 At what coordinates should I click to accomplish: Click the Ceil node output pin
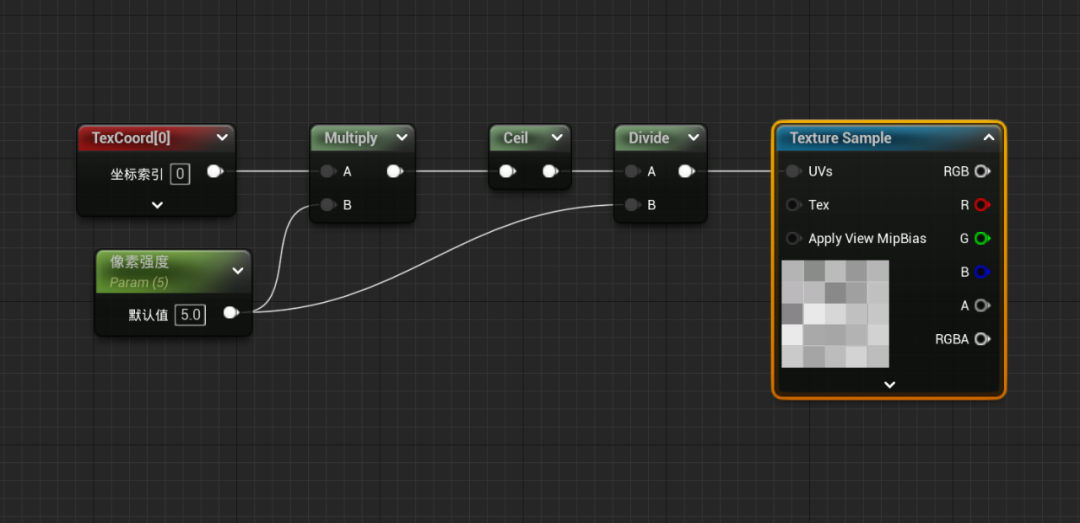pos(550,172)
